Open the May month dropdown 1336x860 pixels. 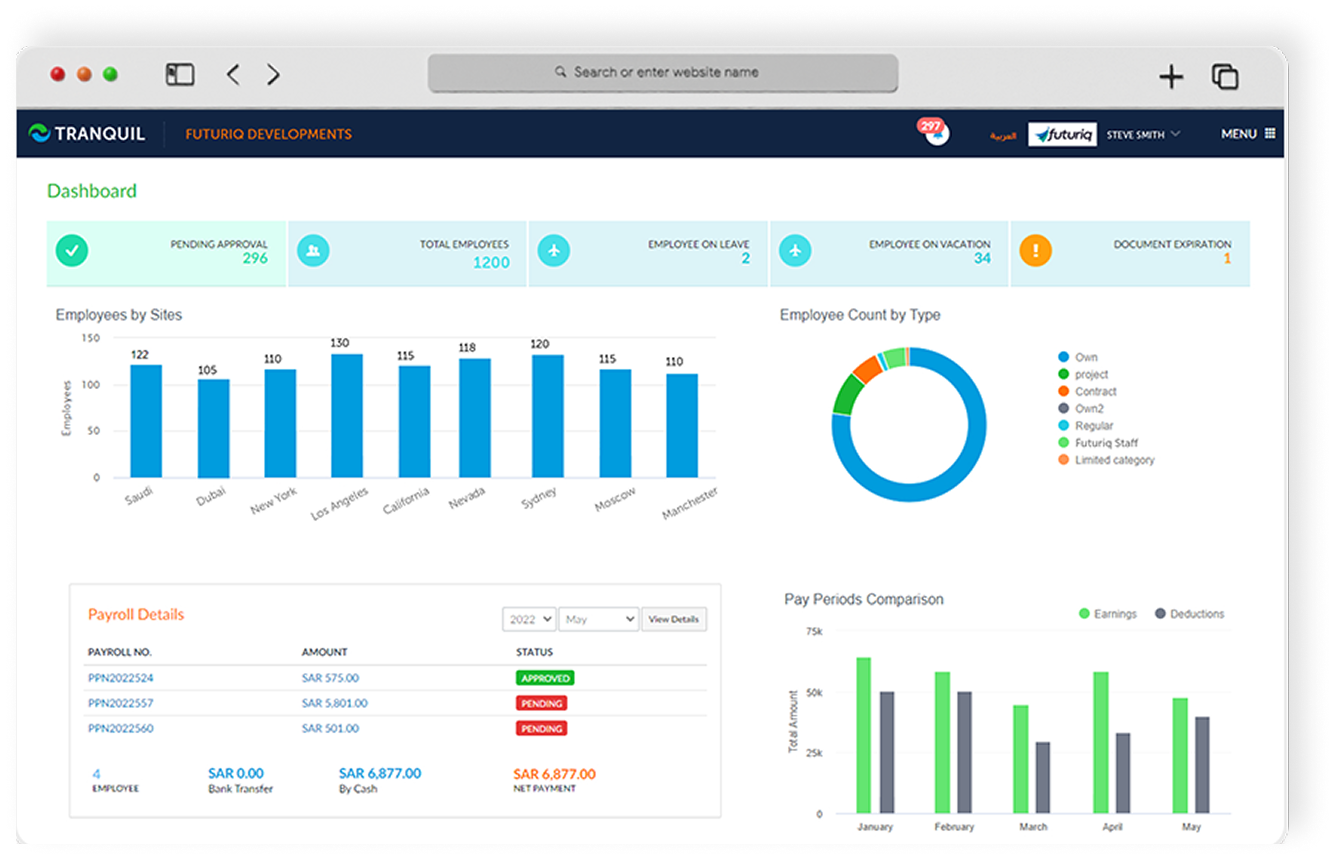pos(598,620)
